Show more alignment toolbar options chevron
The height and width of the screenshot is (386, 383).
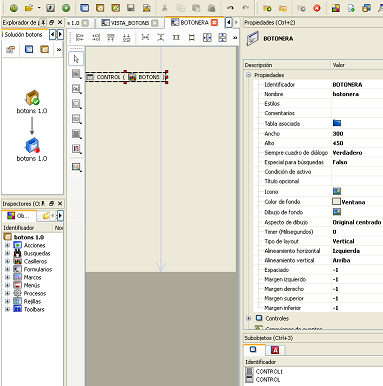tap(235, 38)
